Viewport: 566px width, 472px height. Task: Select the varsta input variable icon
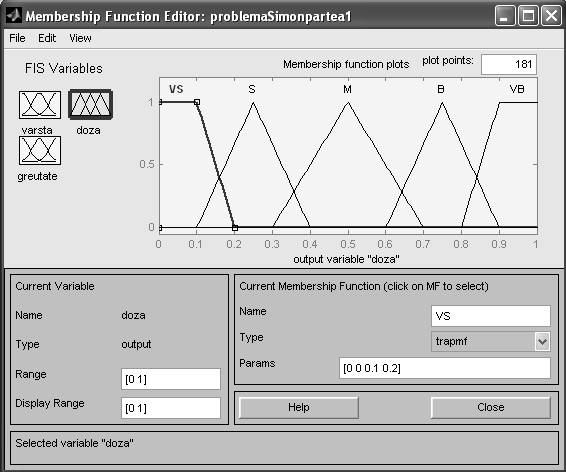(40, 105)
